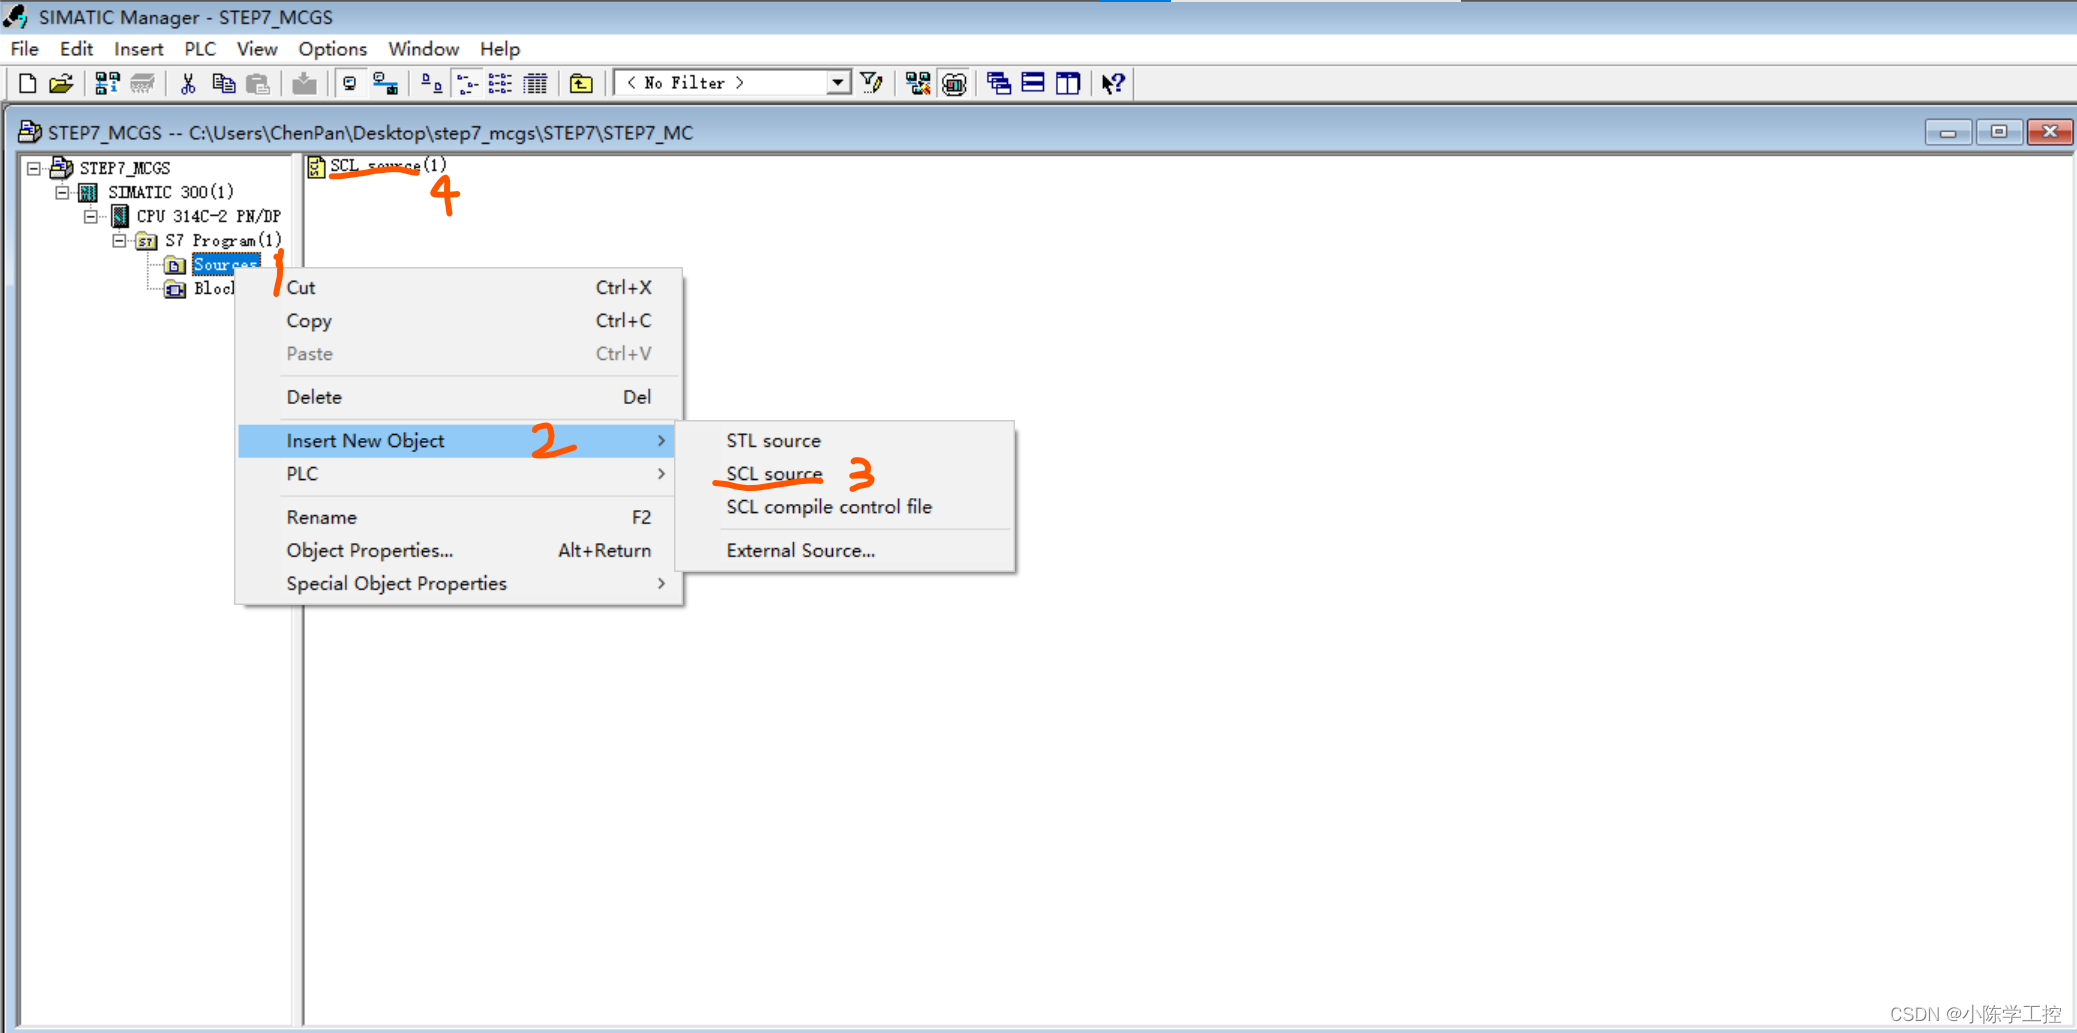Open the View menu
This screenshot has width=2077, height=1033.
tap(257, 49)
